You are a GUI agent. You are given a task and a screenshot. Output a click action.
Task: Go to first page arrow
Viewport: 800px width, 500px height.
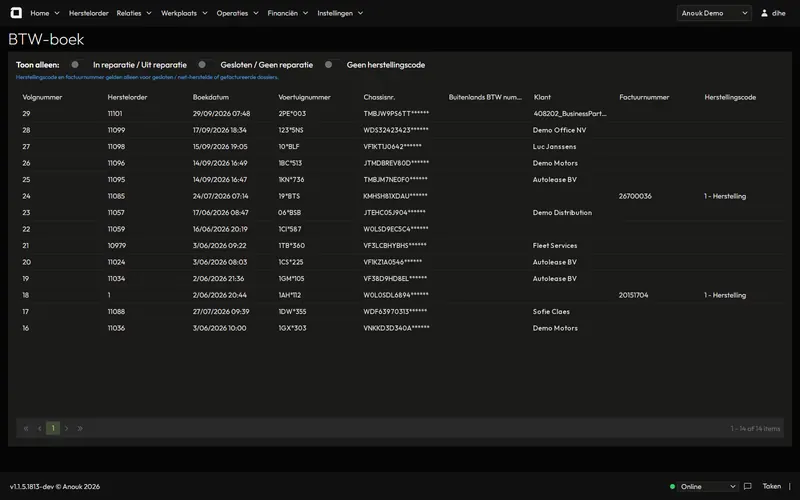26,429
